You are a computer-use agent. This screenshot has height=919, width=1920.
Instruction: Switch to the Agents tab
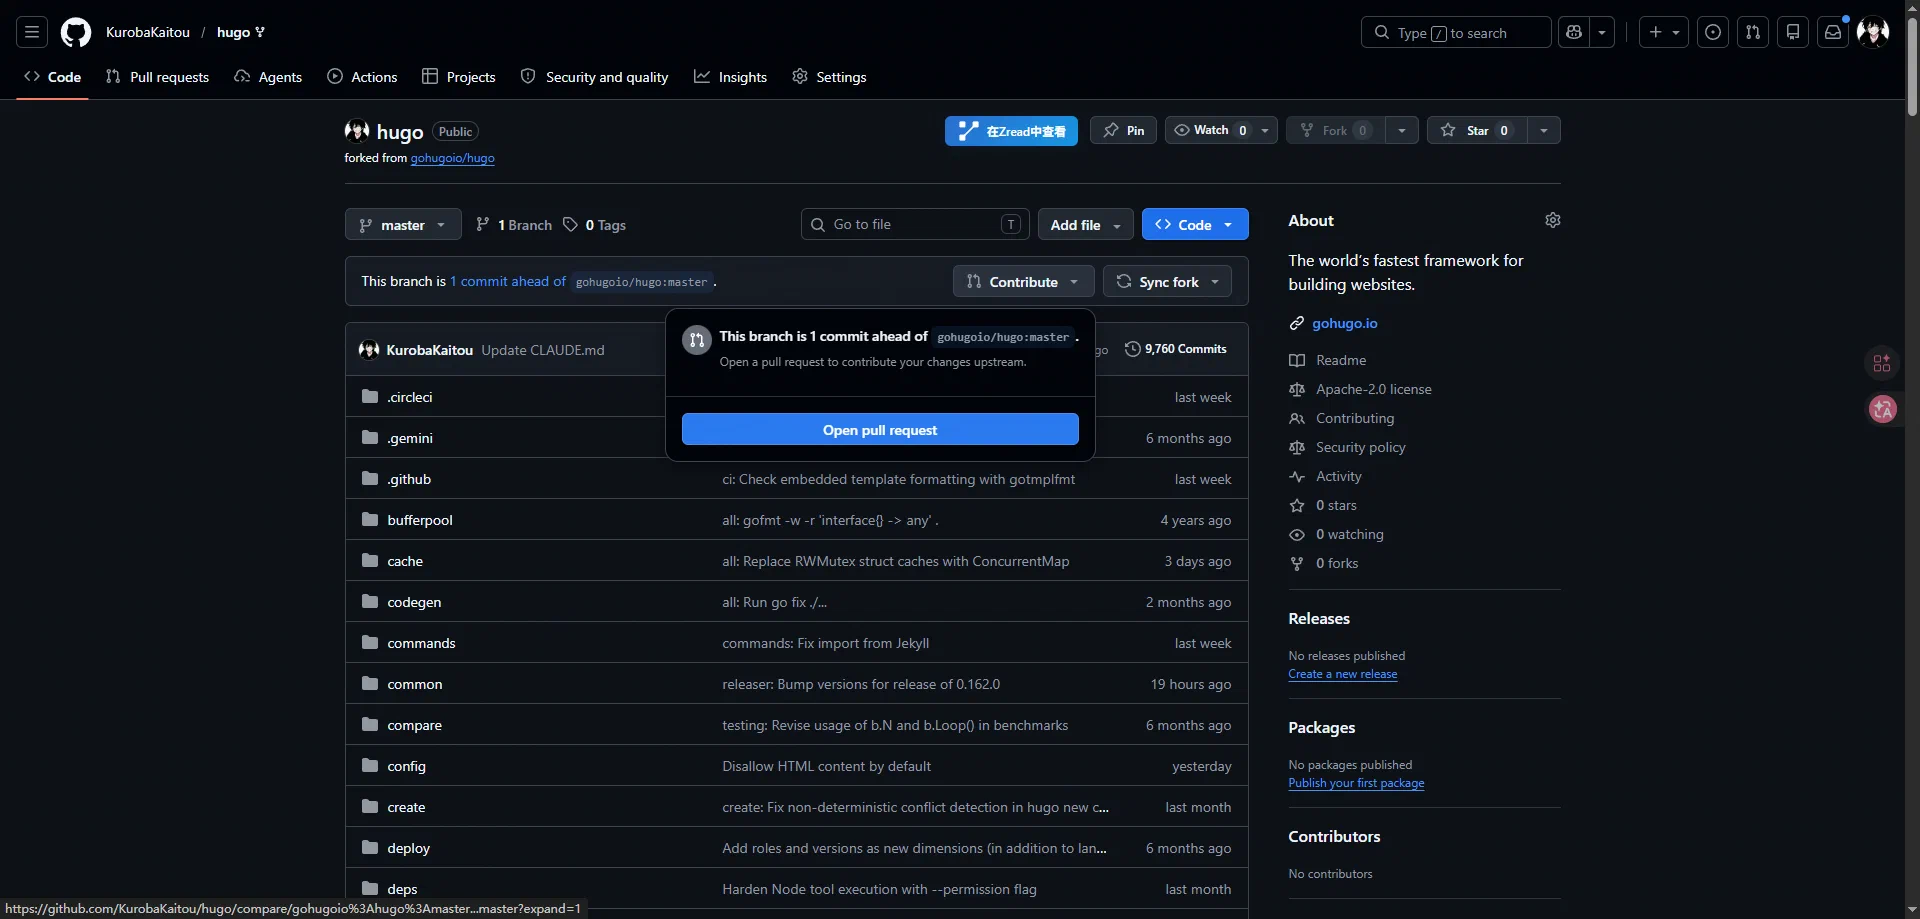coord(268,77)
